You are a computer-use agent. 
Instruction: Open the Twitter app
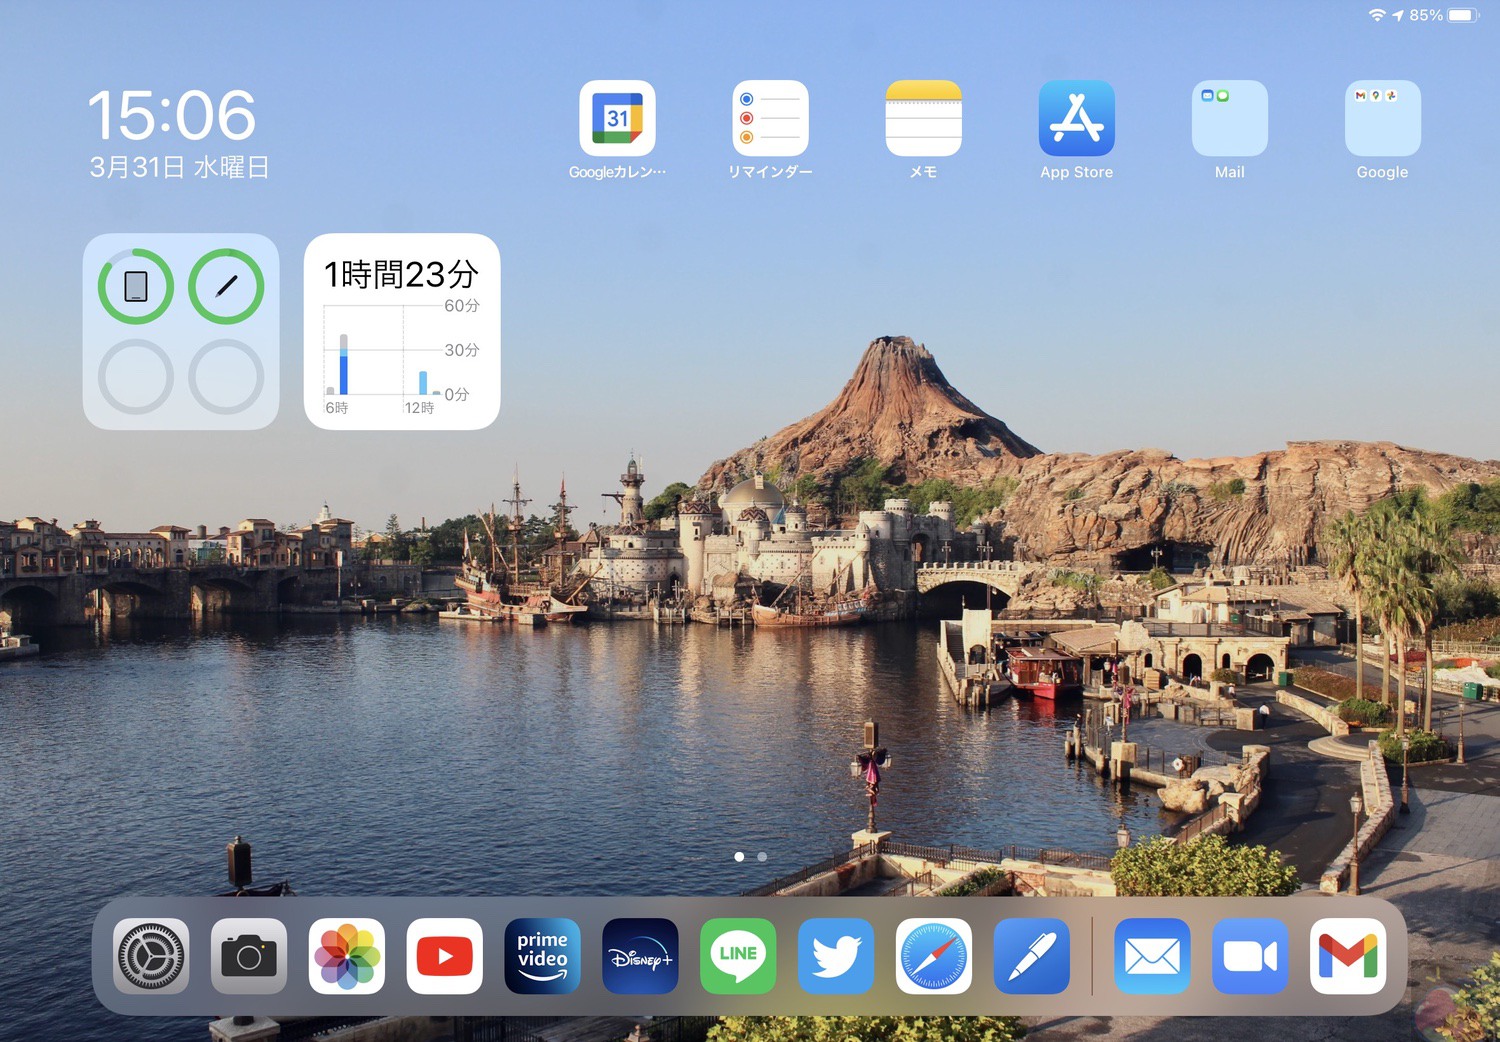[x=836, y=956]
